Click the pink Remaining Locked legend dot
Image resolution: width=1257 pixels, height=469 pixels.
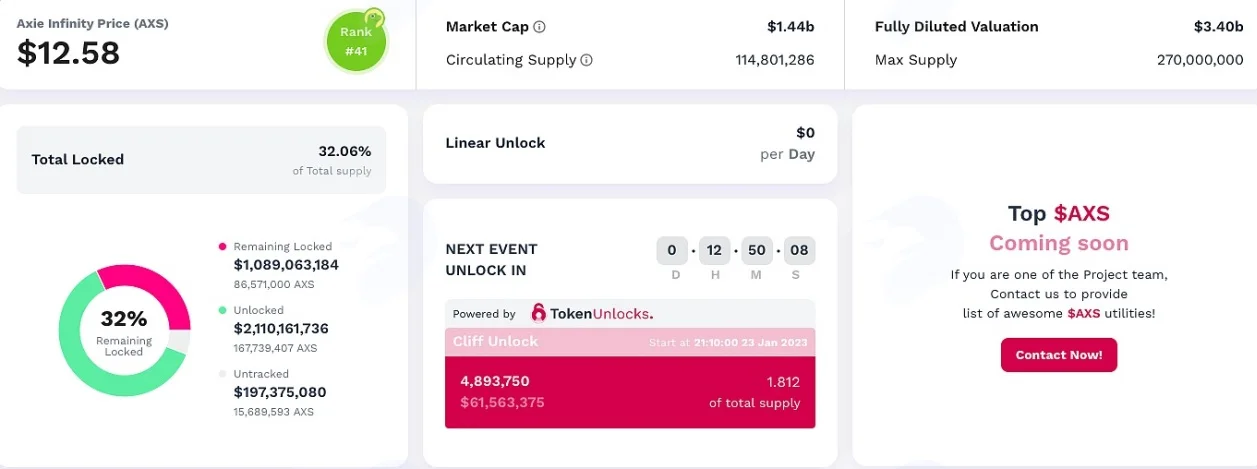click(x=223, y=246)
